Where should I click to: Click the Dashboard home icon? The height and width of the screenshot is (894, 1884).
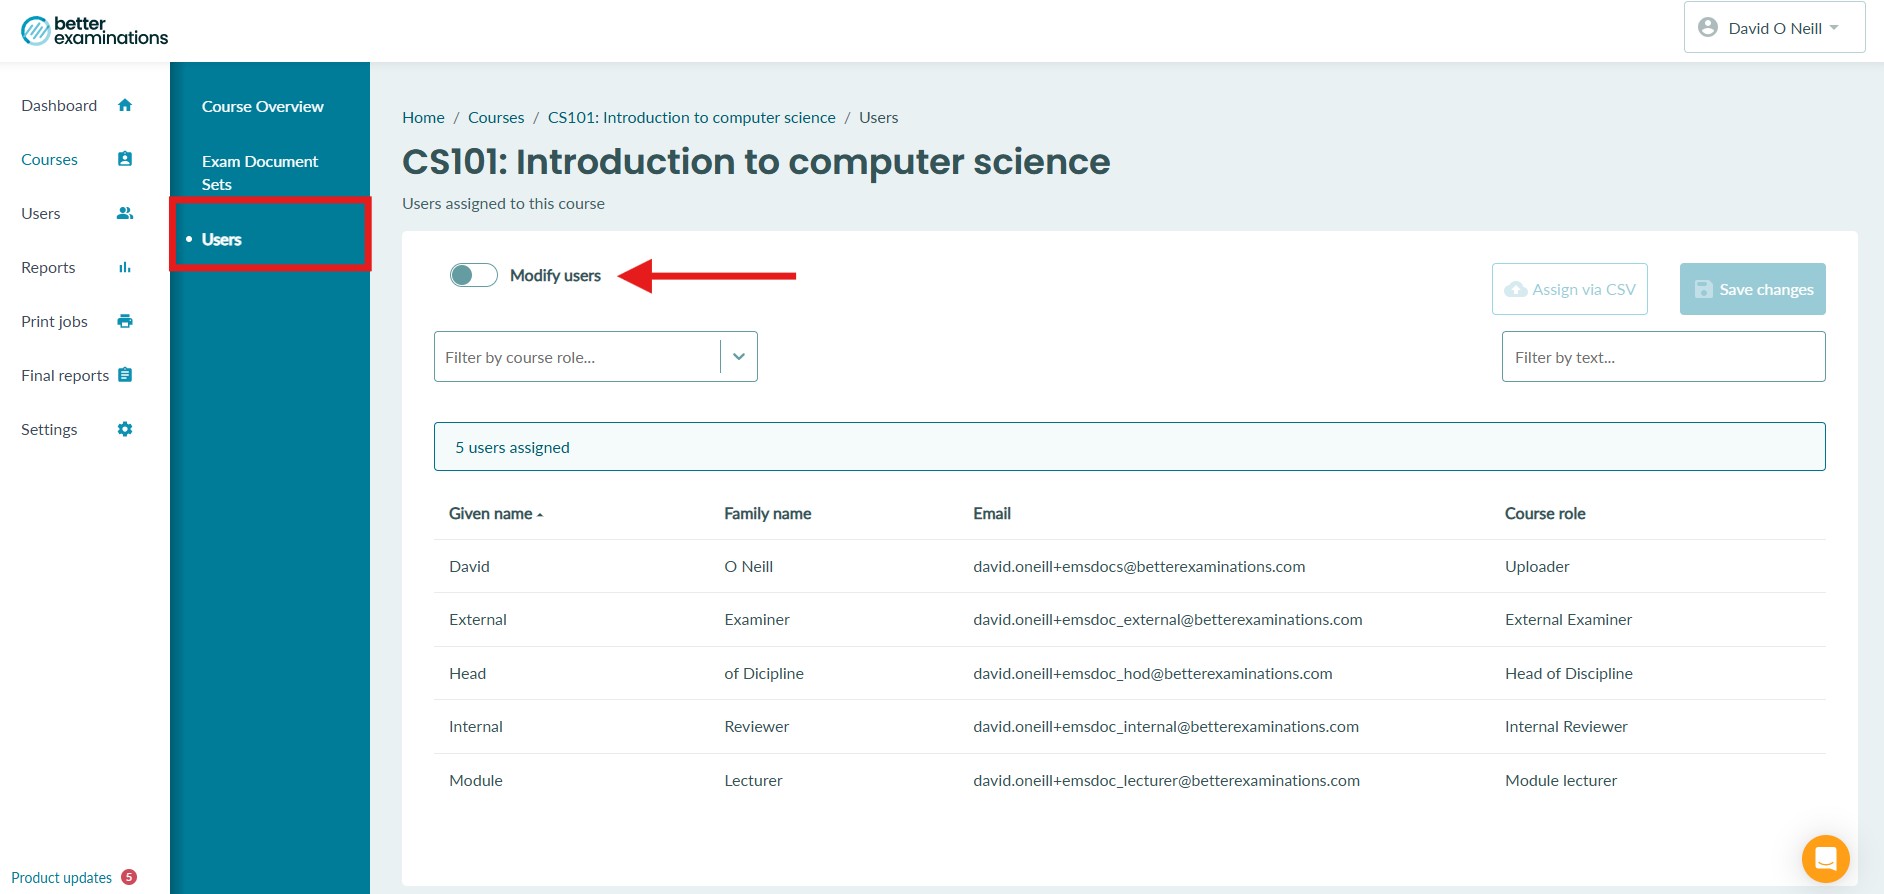click(125, 105)
